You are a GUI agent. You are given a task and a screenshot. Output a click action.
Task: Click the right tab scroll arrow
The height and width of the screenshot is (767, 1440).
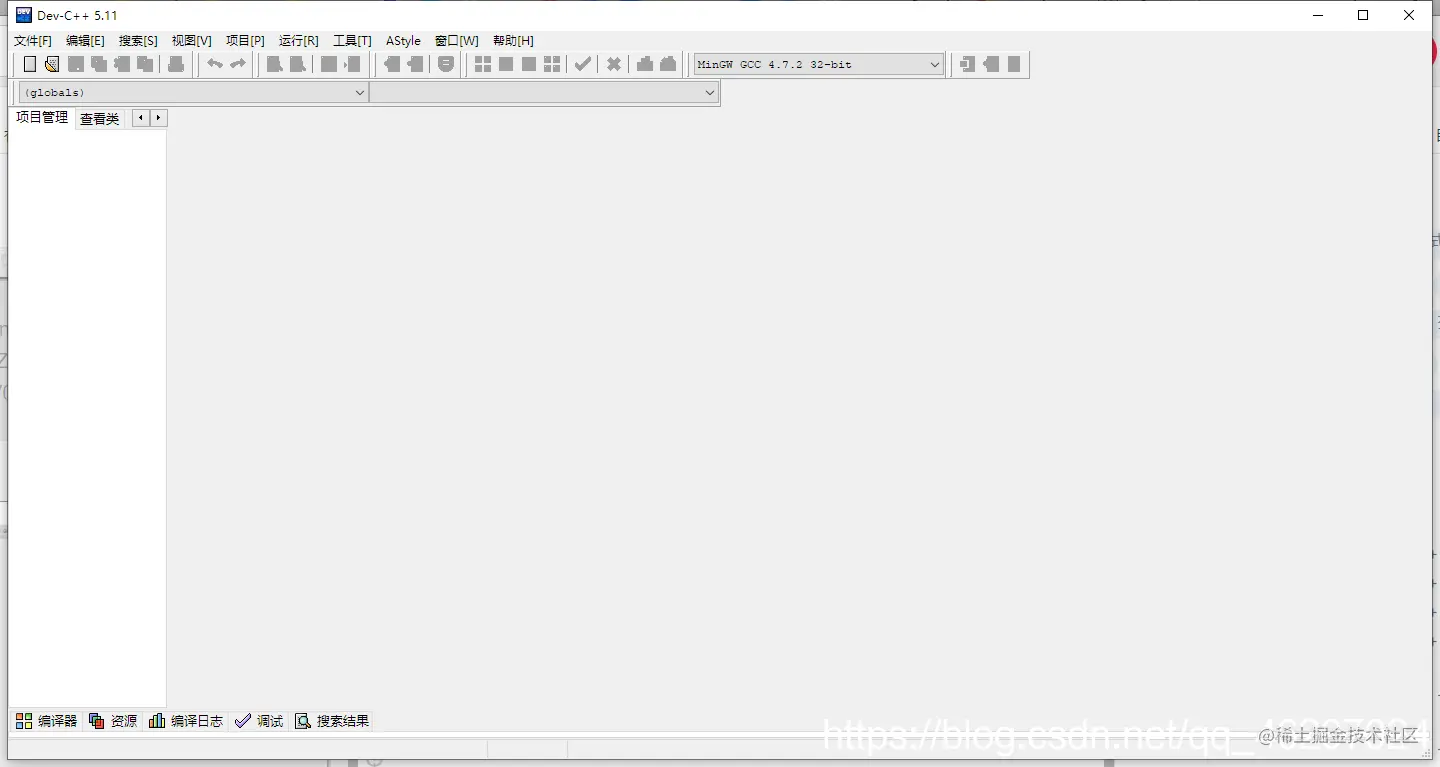coord(158,118)
